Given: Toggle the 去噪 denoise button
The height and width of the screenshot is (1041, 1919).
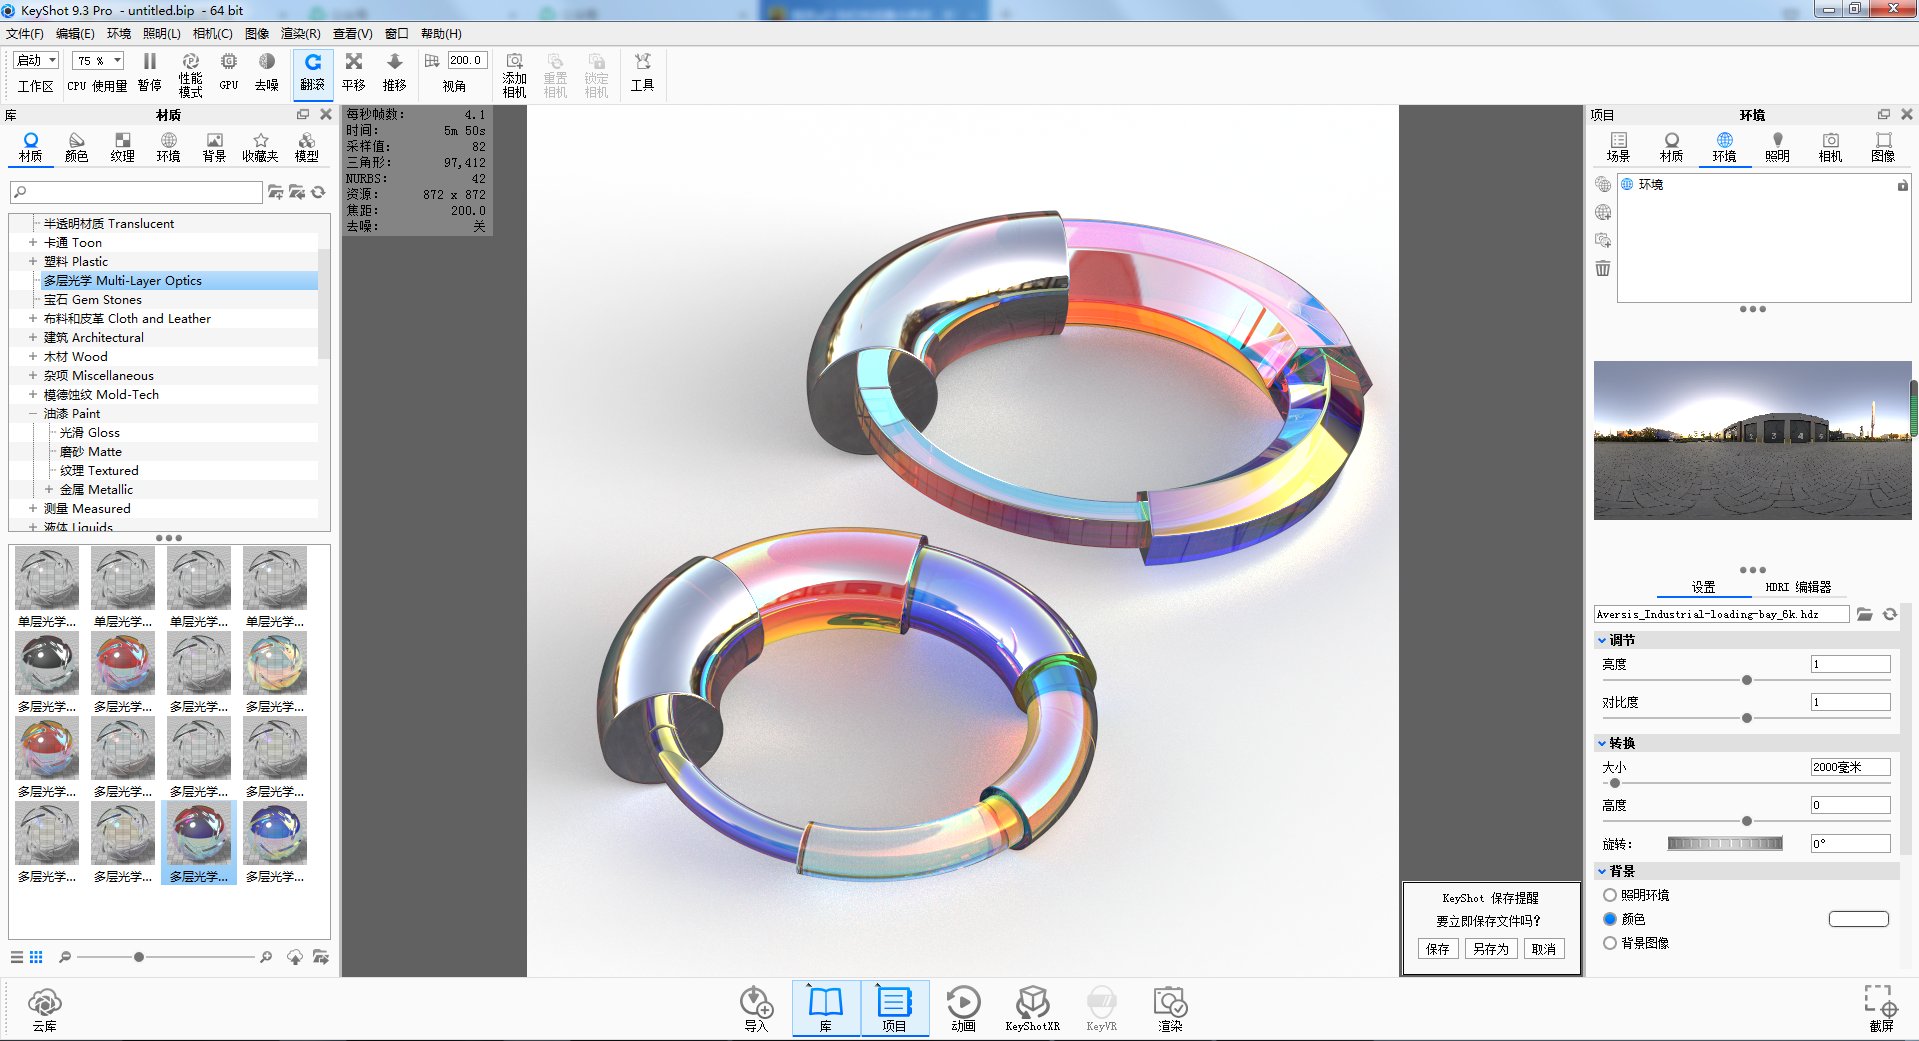Looking at the screenshot, I should pyautogui.click(x=266, y=72).
